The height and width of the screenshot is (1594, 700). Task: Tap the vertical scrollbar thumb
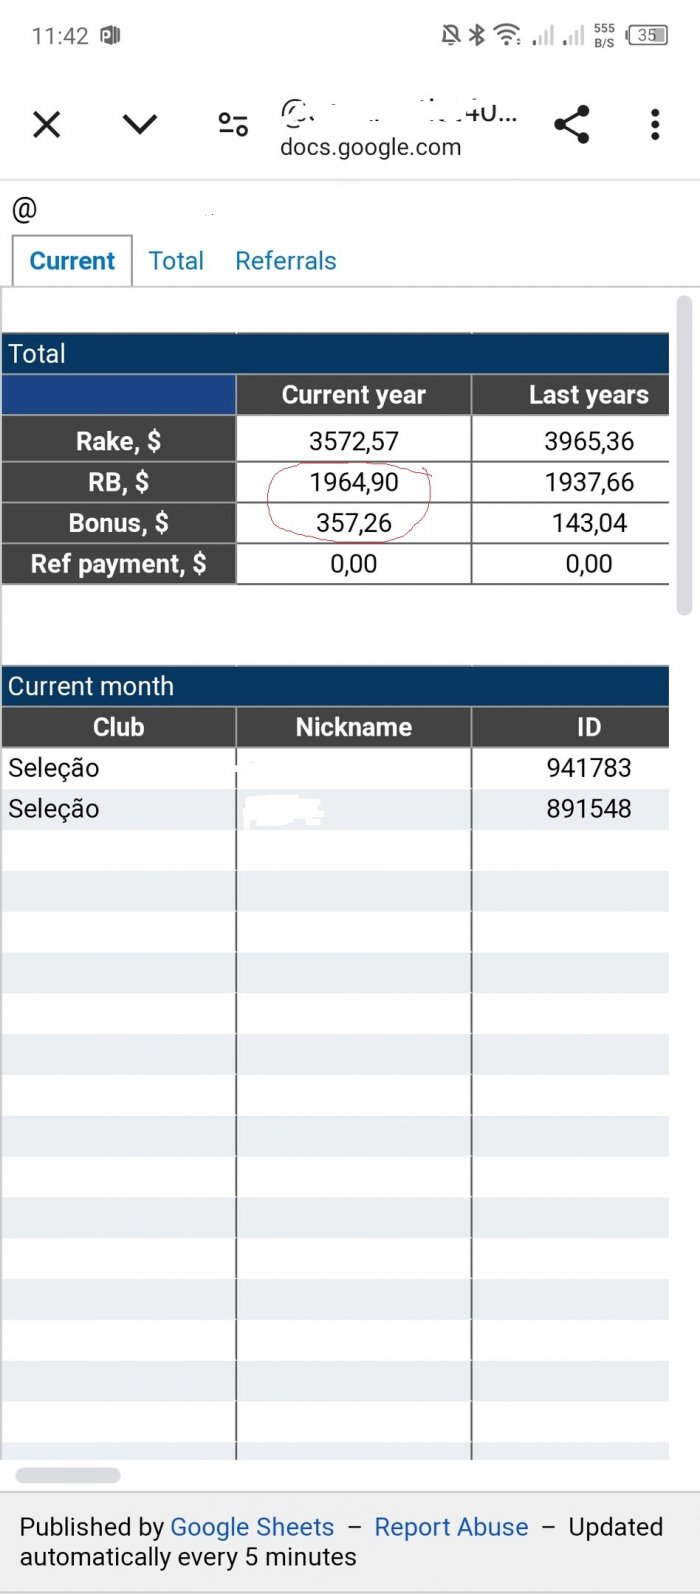(x=684, y=455)
